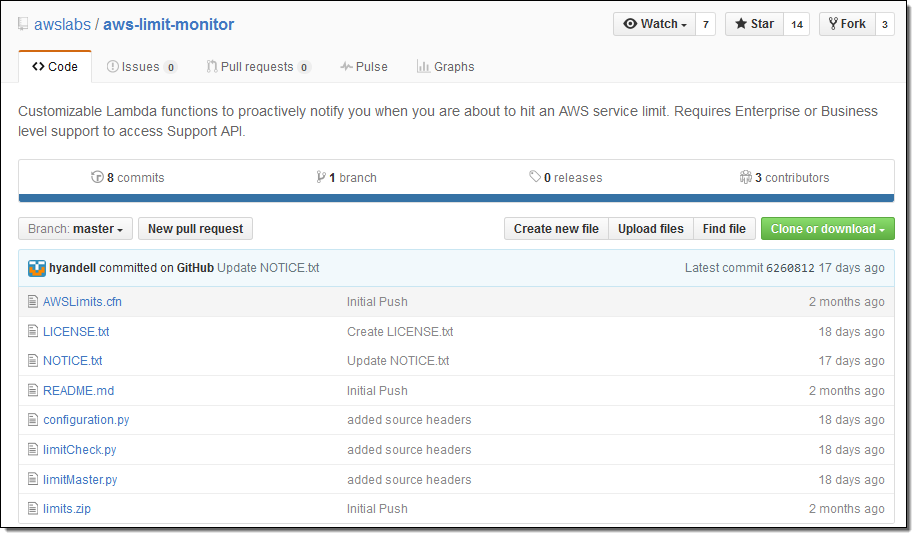Click the file icon next to LICENSE.txt
The height and width of the screenshot is (538, 917).
point(33,332)
